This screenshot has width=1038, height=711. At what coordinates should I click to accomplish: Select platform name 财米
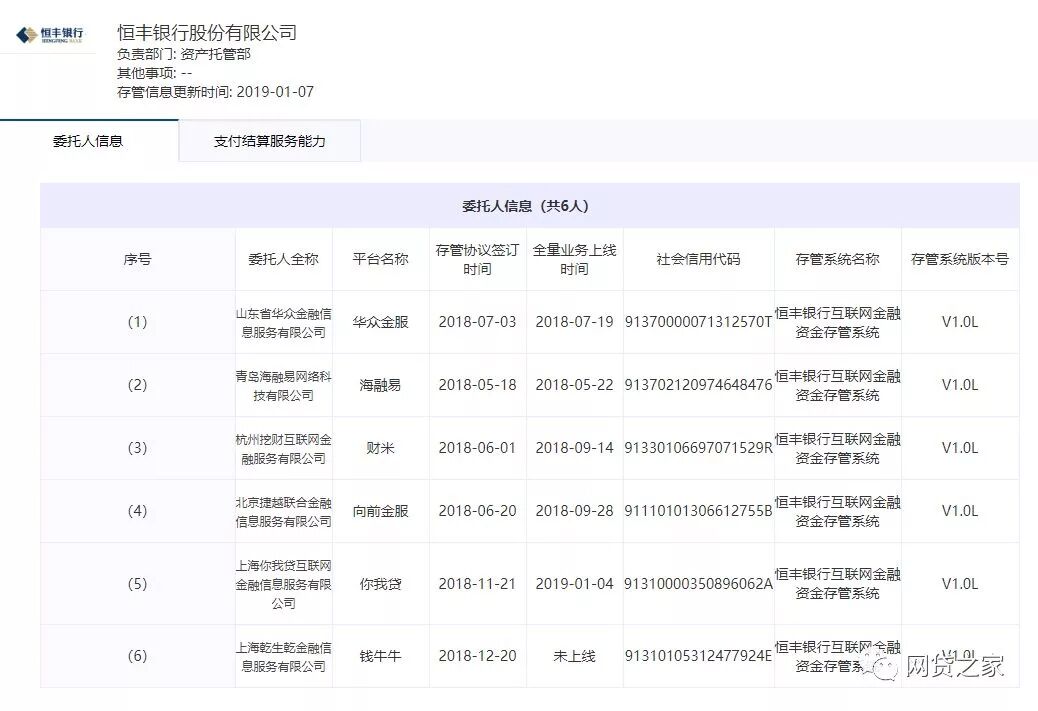coord(381,448)
